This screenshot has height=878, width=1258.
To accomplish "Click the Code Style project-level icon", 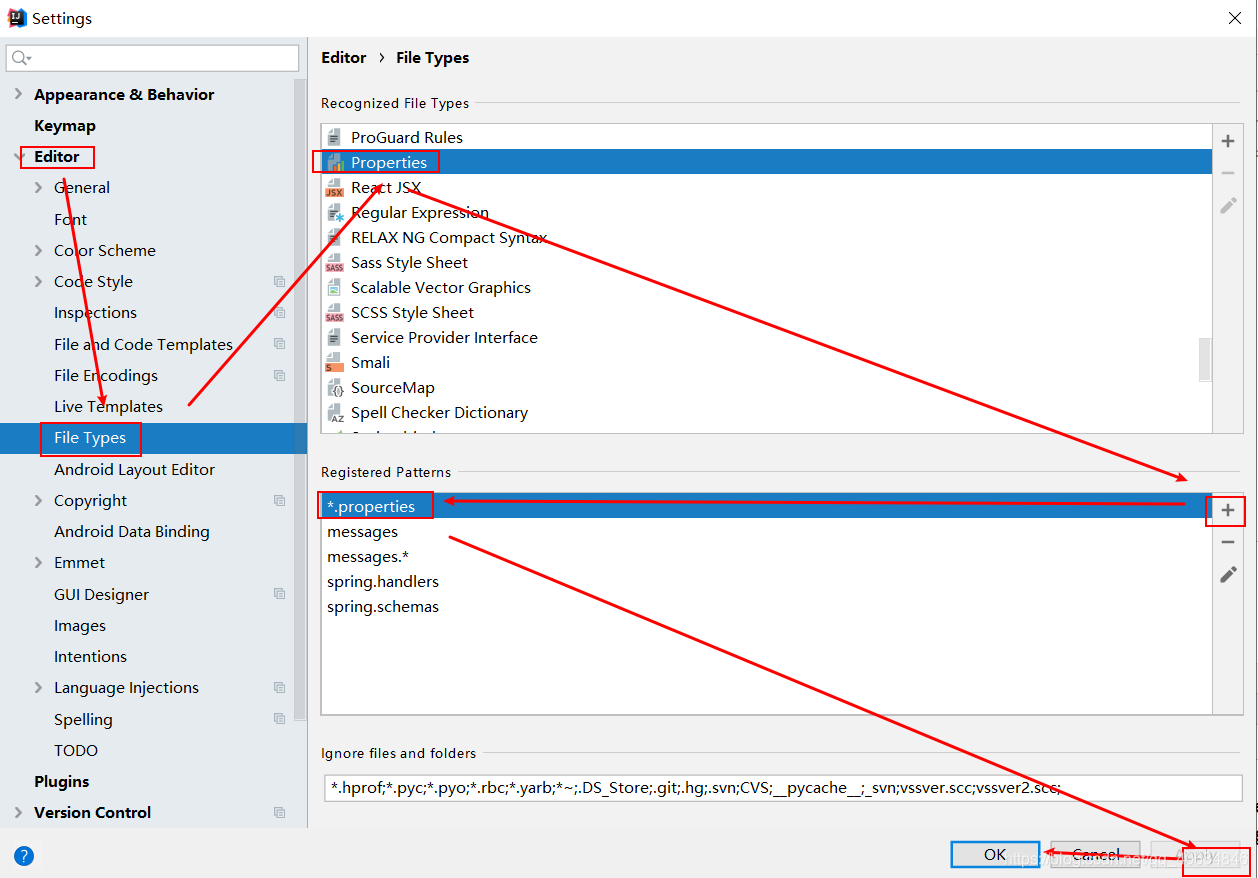I will tap(280, 282).
